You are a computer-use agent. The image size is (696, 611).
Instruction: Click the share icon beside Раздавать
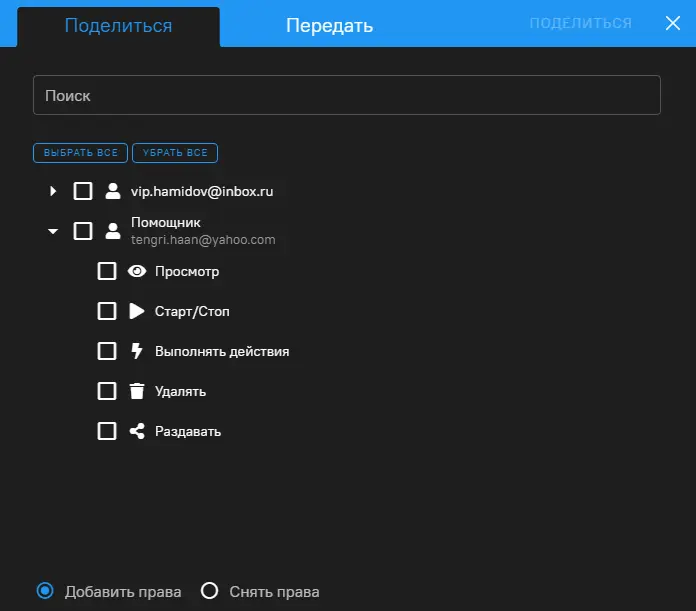tap(137, 431)
